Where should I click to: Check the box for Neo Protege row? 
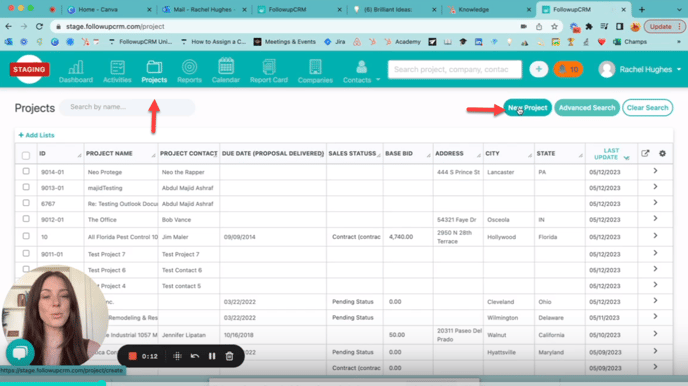[26, 171]
